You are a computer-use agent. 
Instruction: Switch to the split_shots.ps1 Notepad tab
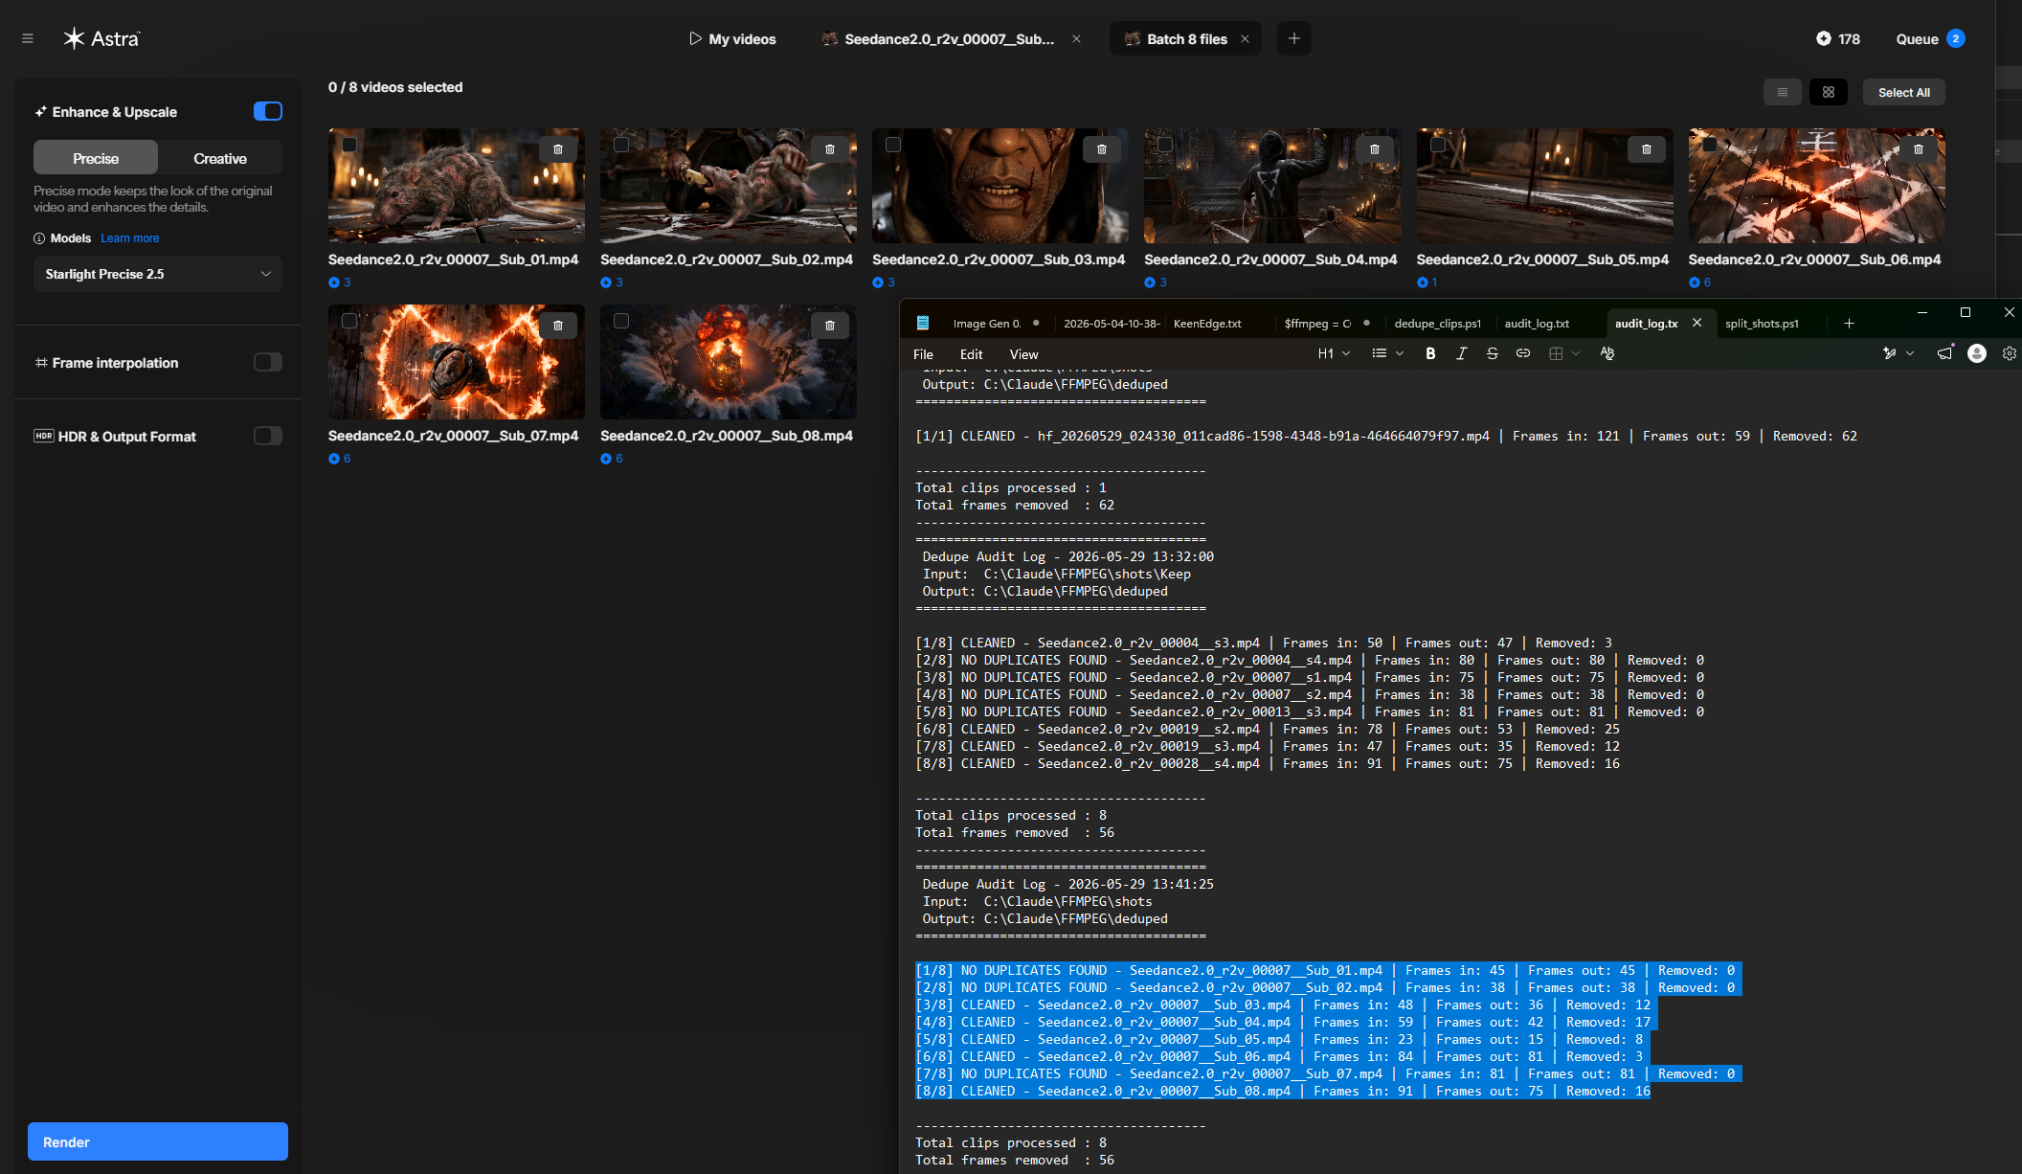[1761, 323]
